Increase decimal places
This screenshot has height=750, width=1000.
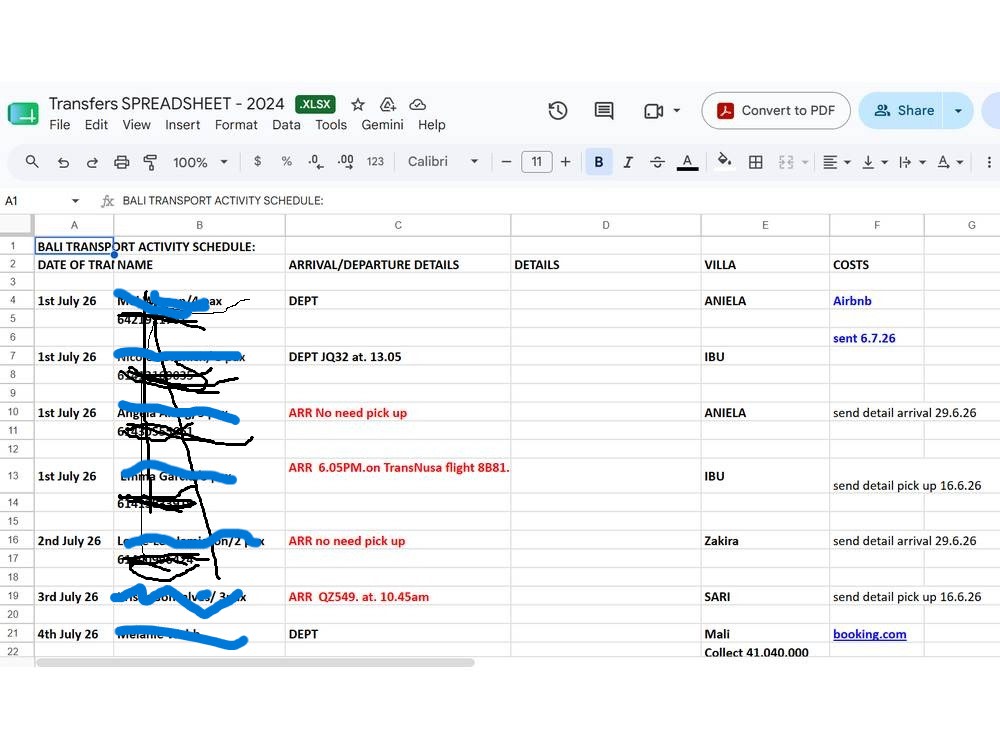[345, 162]
